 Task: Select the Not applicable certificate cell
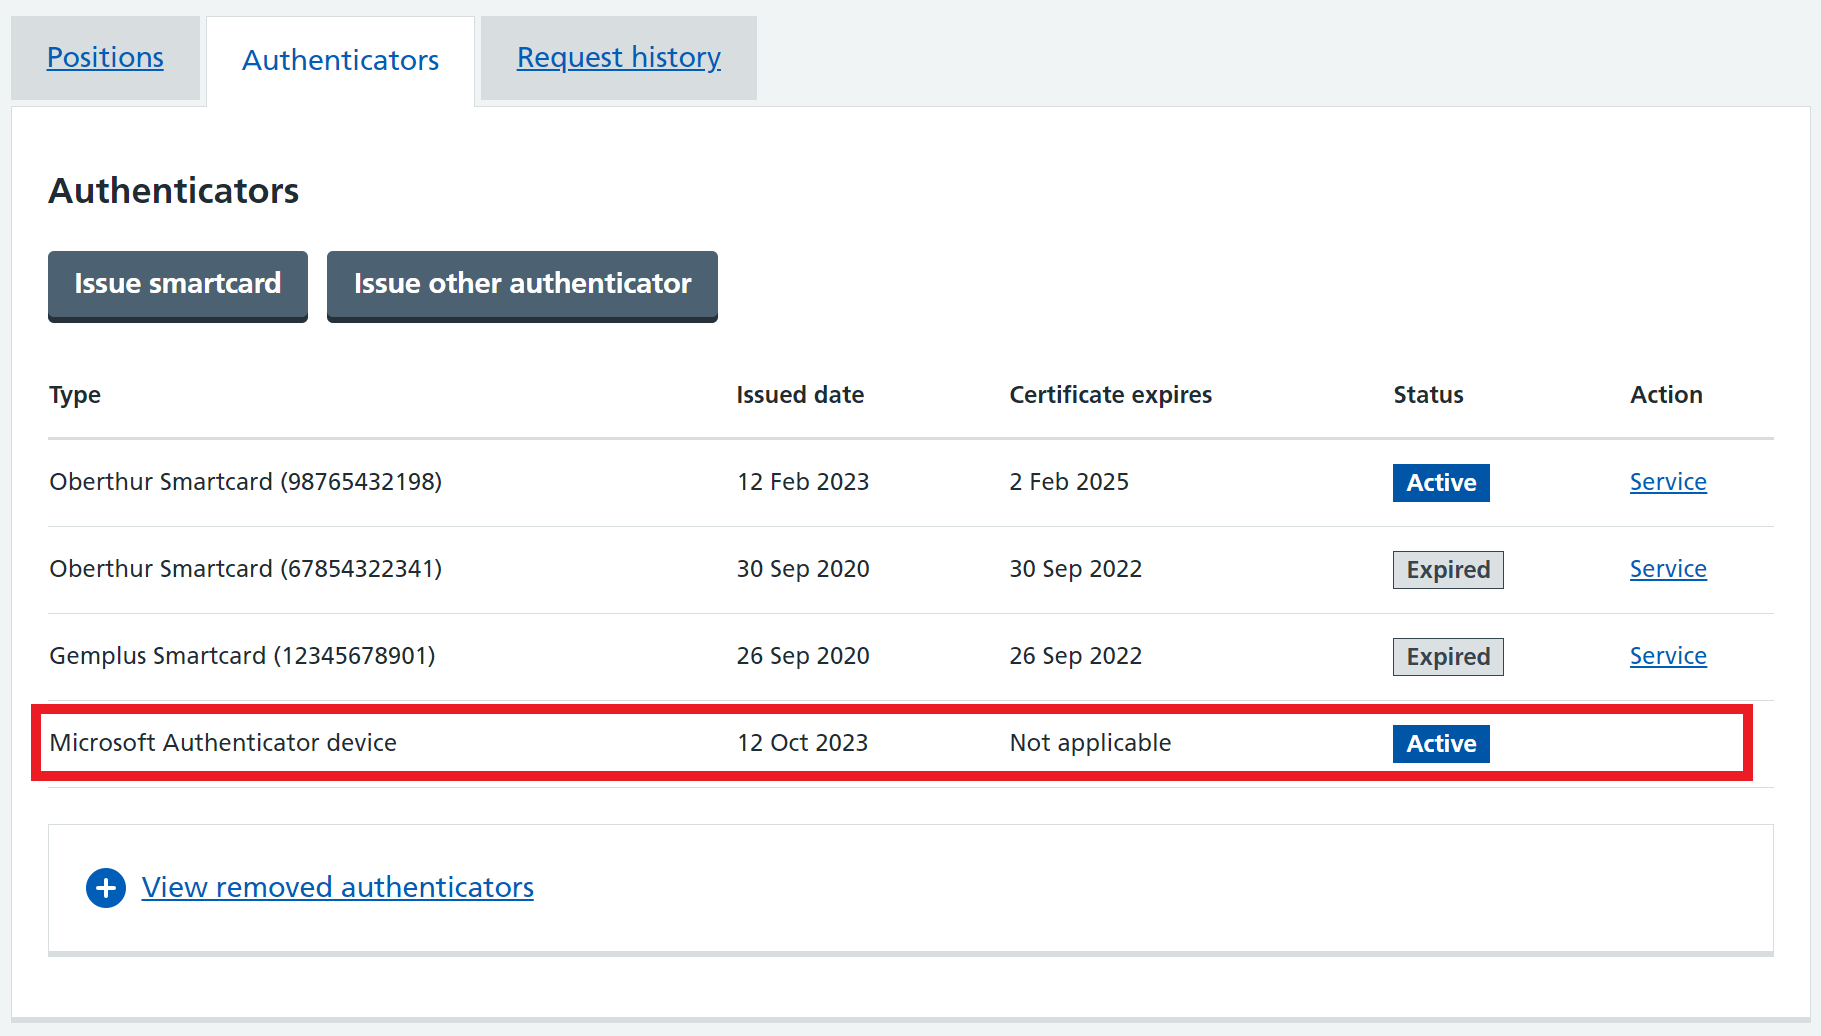click(x=1090, y=743)
